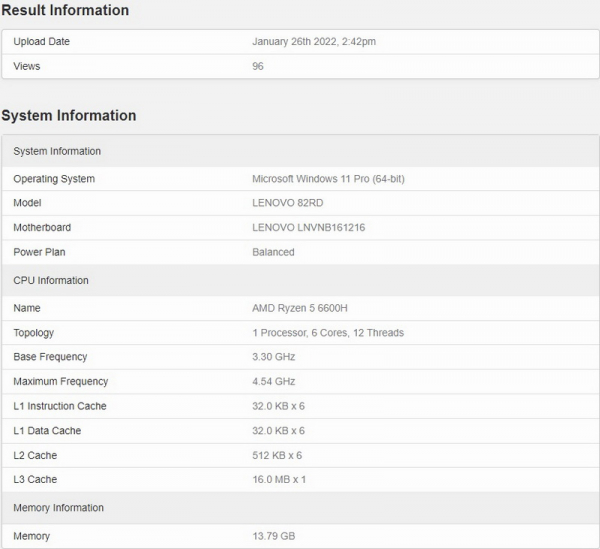This screenshot has height=549, width=600.
Task: Click the L2 Cache value 512 KB x 6
Action: (277, 455)
